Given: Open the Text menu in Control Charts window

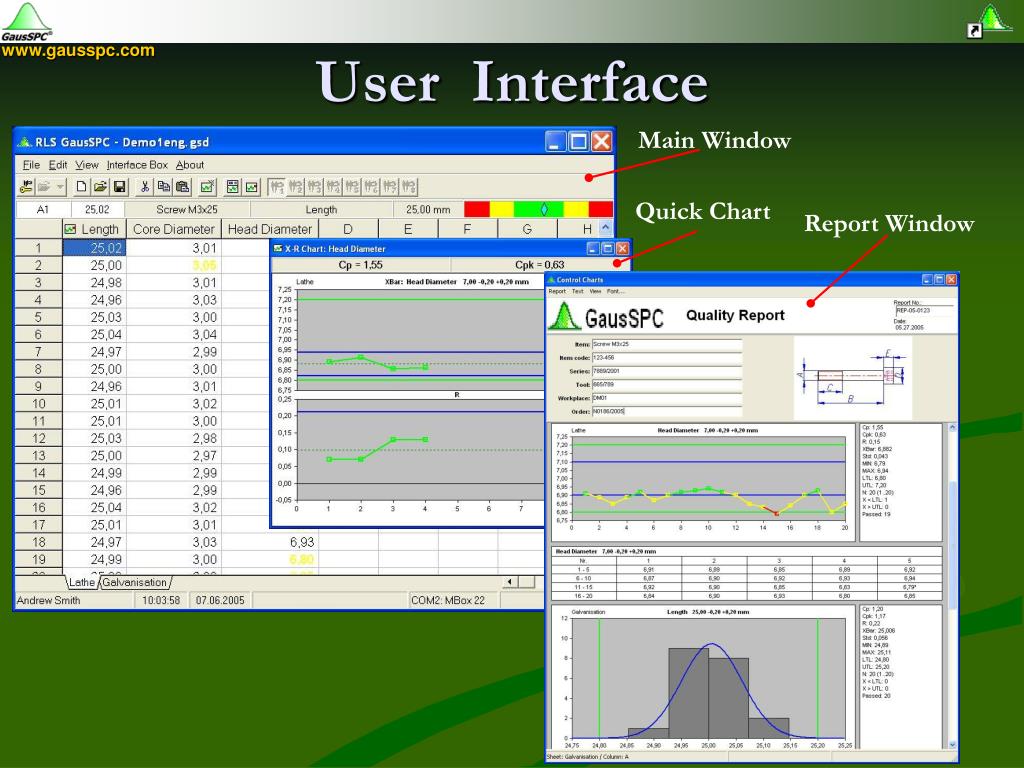Looking at the screenshot, I should (x=578, y=291).
